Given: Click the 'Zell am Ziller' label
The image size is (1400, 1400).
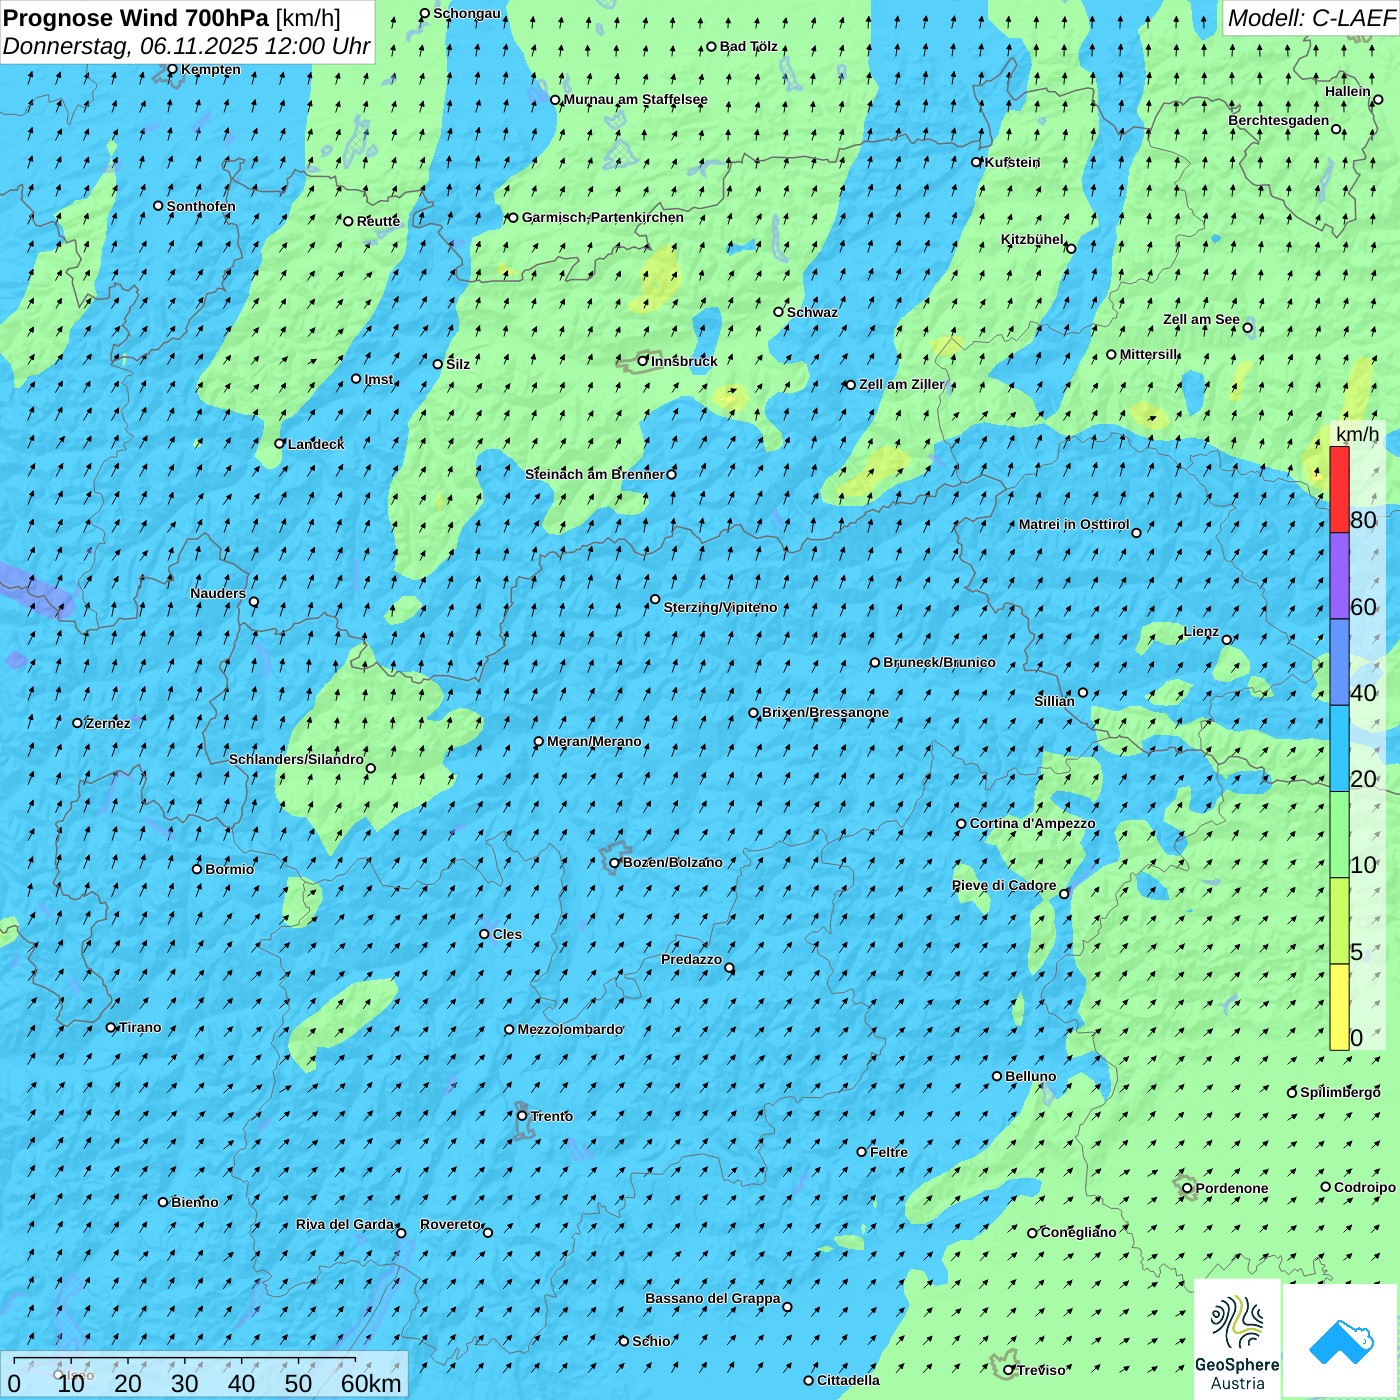Looking at the screenshot, I should click(901, 384).
